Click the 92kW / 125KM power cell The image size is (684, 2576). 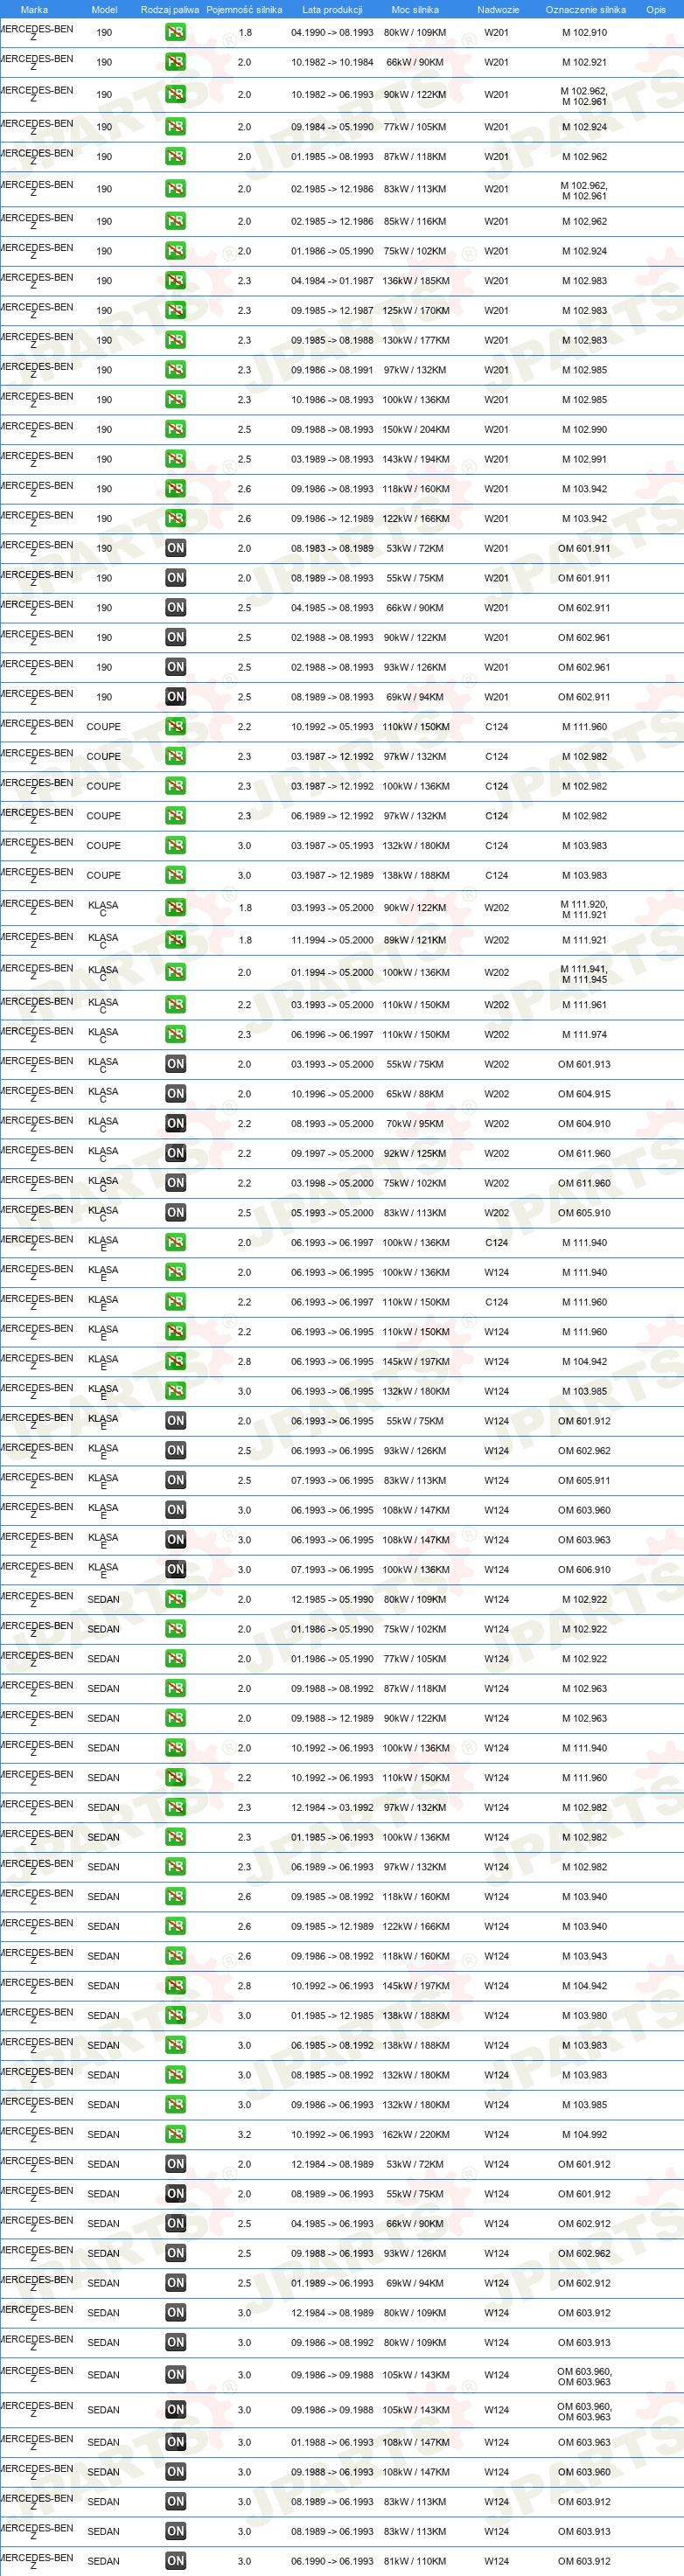(x=416, y=1154)
